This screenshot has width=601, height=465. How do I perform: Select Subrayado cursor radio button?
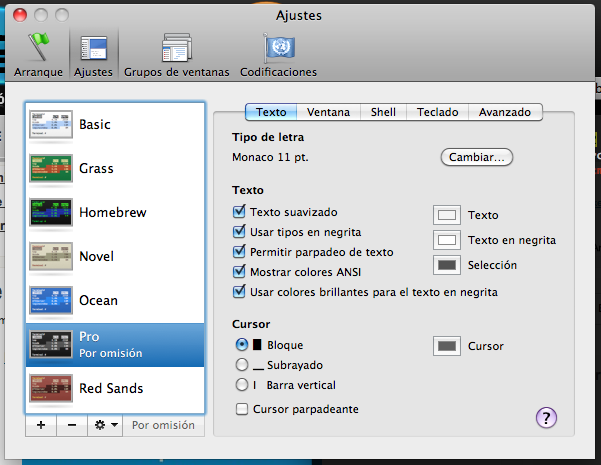(241, 365)
